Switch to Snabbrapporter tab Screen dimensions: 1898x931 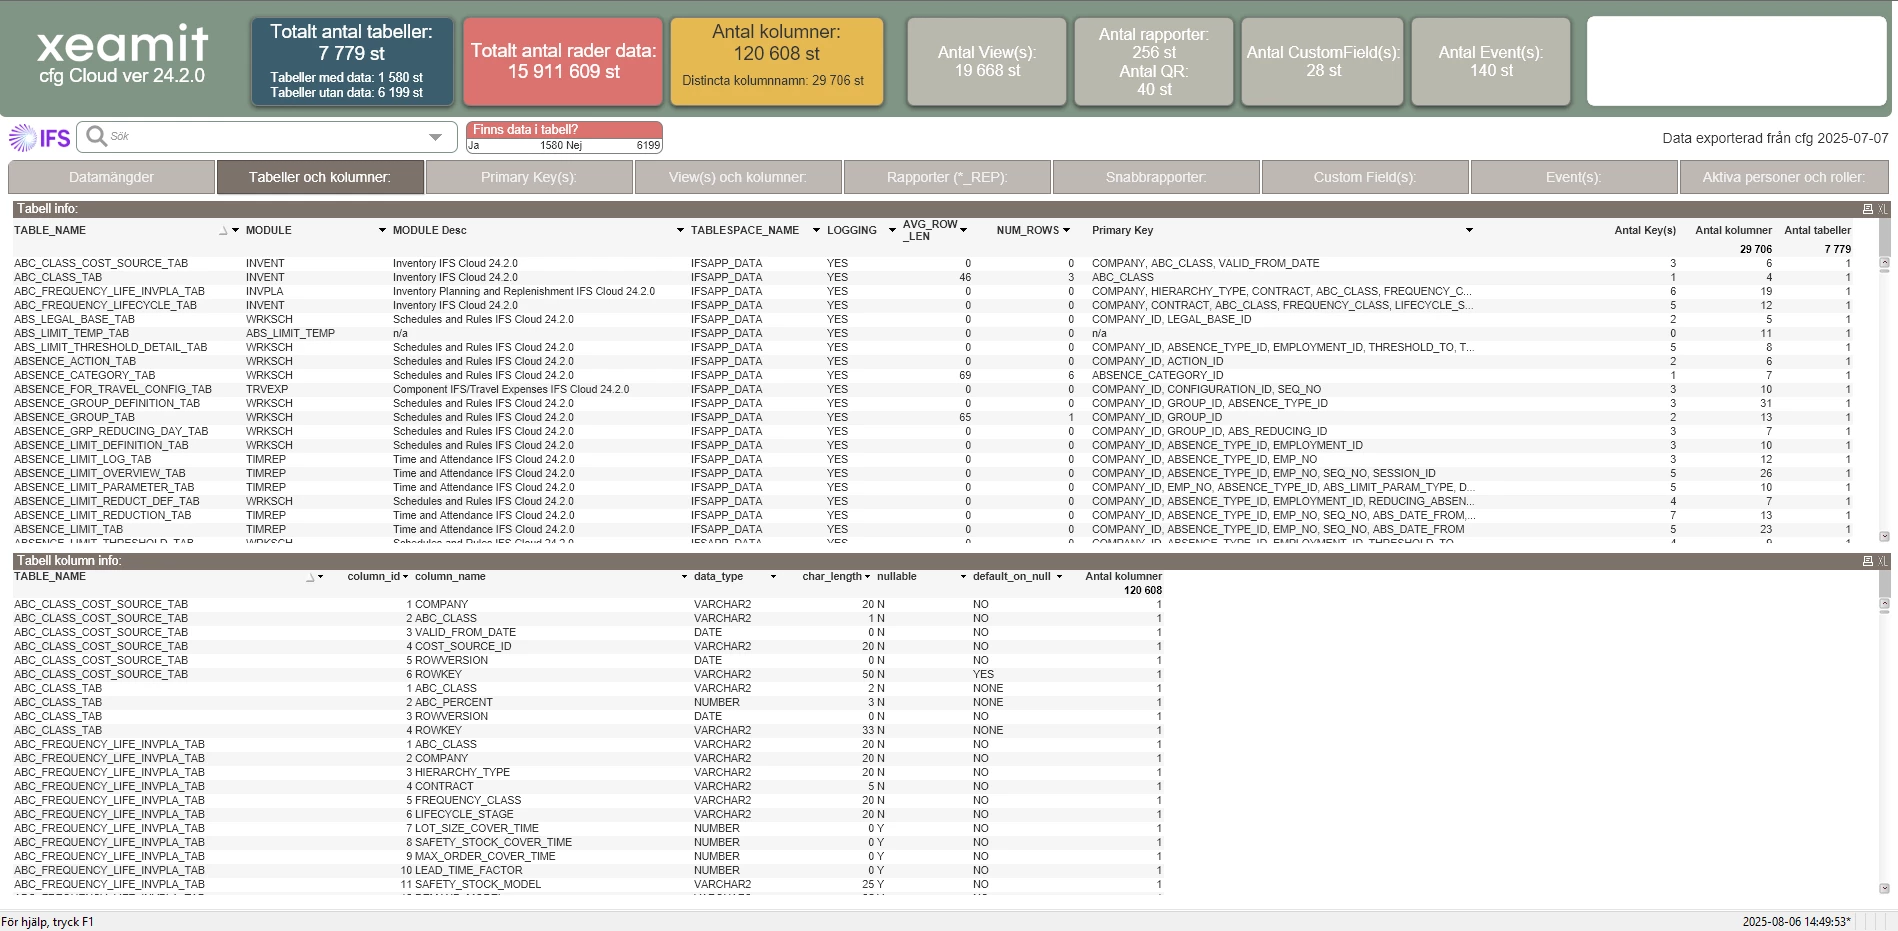(1156, 177)
